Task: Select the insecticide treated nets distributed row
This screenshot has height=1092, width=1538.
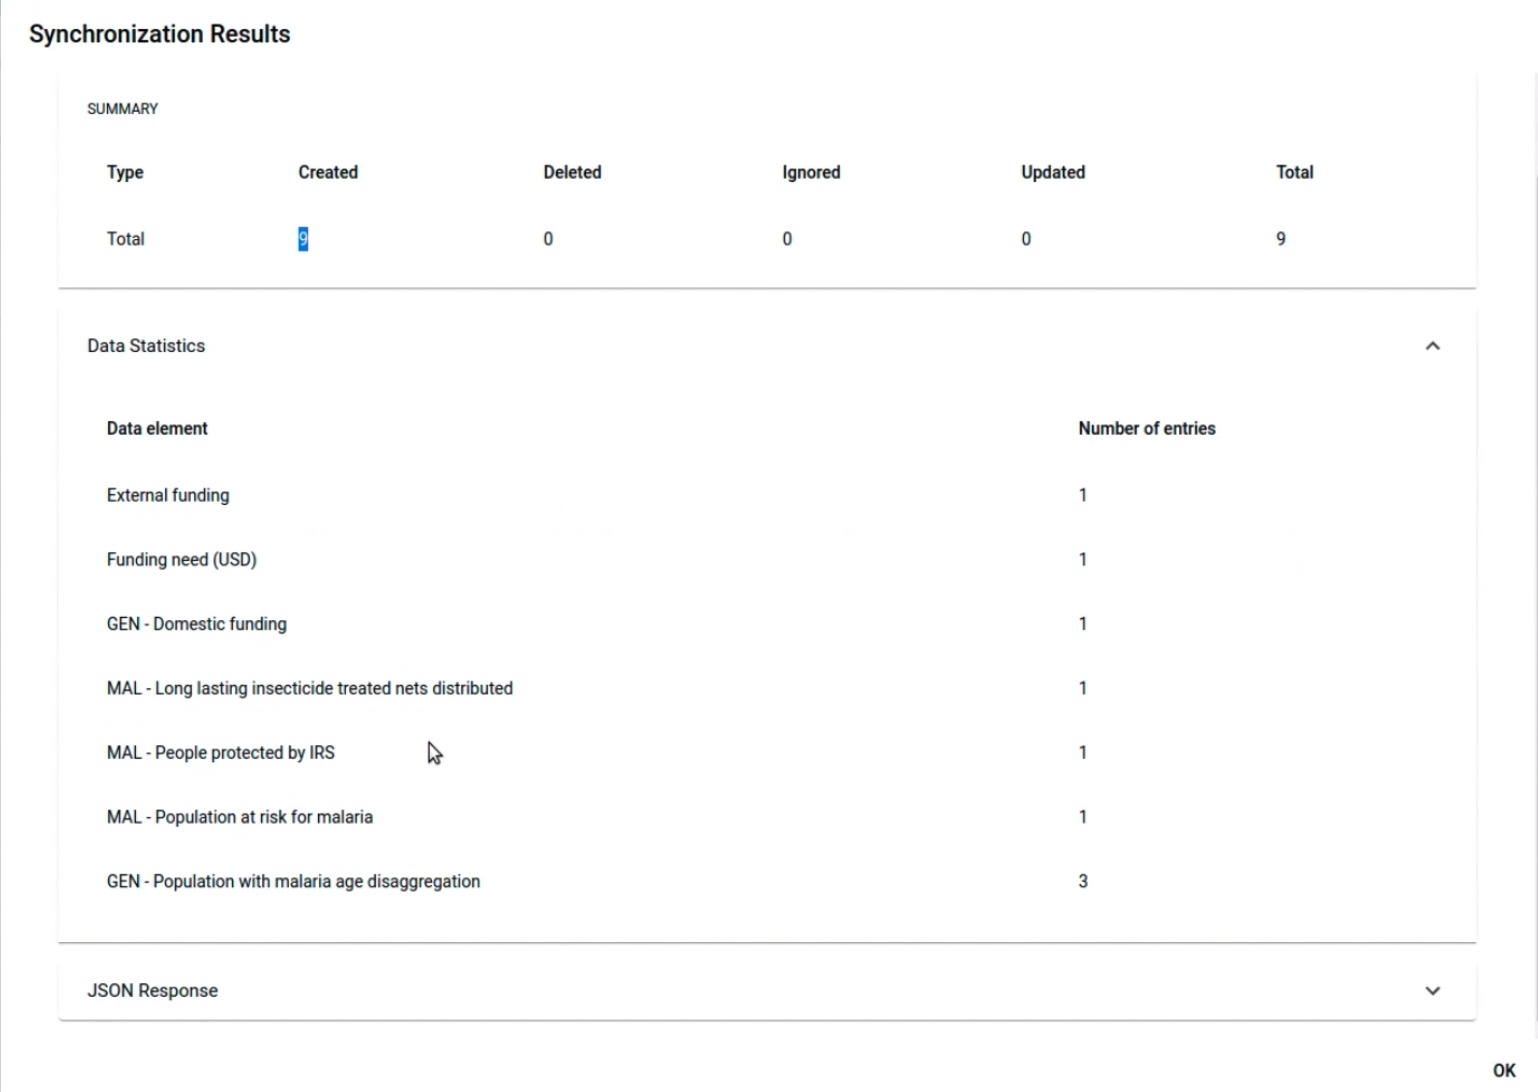Action: coord(310,688)
